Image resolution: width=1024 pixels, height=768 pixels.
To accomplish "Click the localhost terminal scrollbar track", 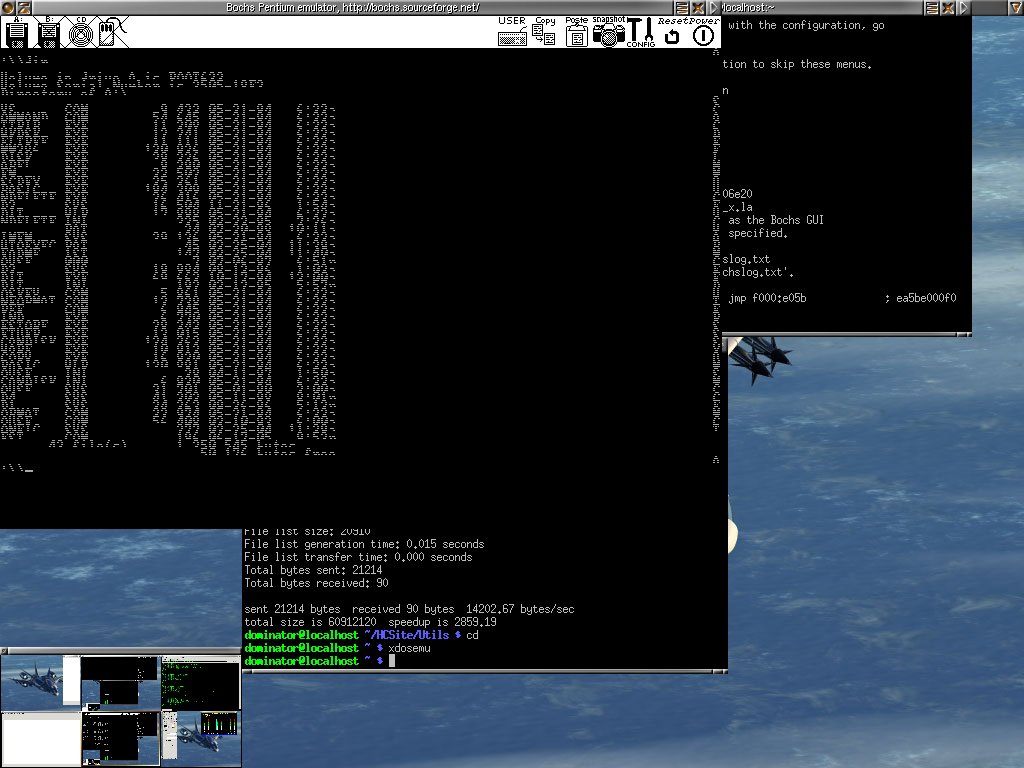I will pyautogui.click(x=715, y=300).
